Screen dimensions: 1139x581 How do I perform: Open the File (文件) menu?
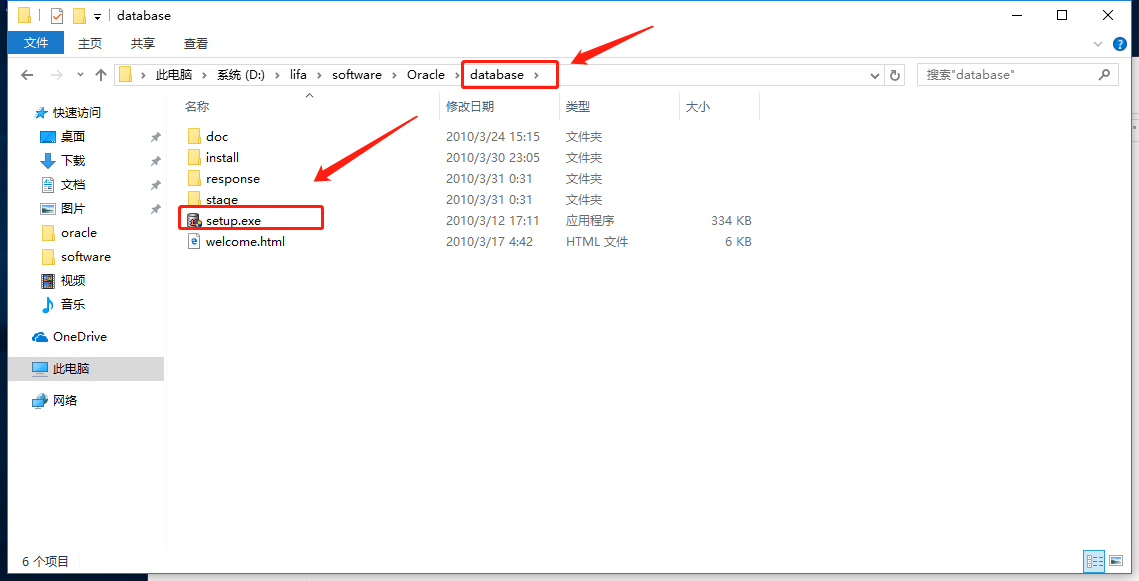(x=36, y=44)
